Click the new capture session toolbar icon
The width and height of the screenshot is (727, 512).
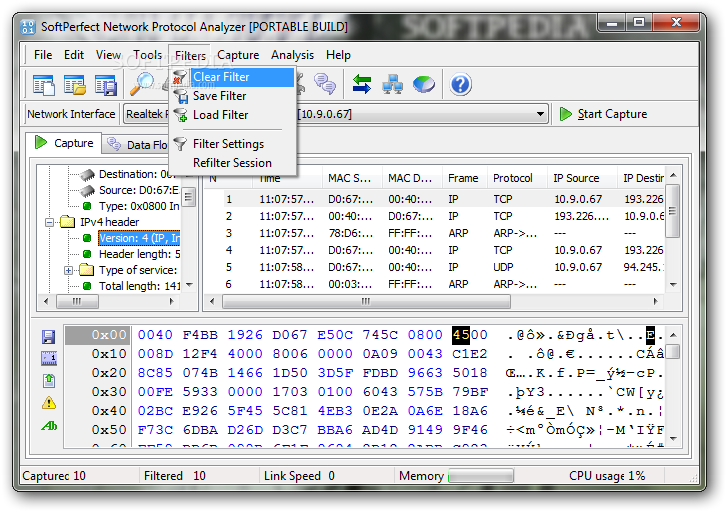click(x=44, y=85)
